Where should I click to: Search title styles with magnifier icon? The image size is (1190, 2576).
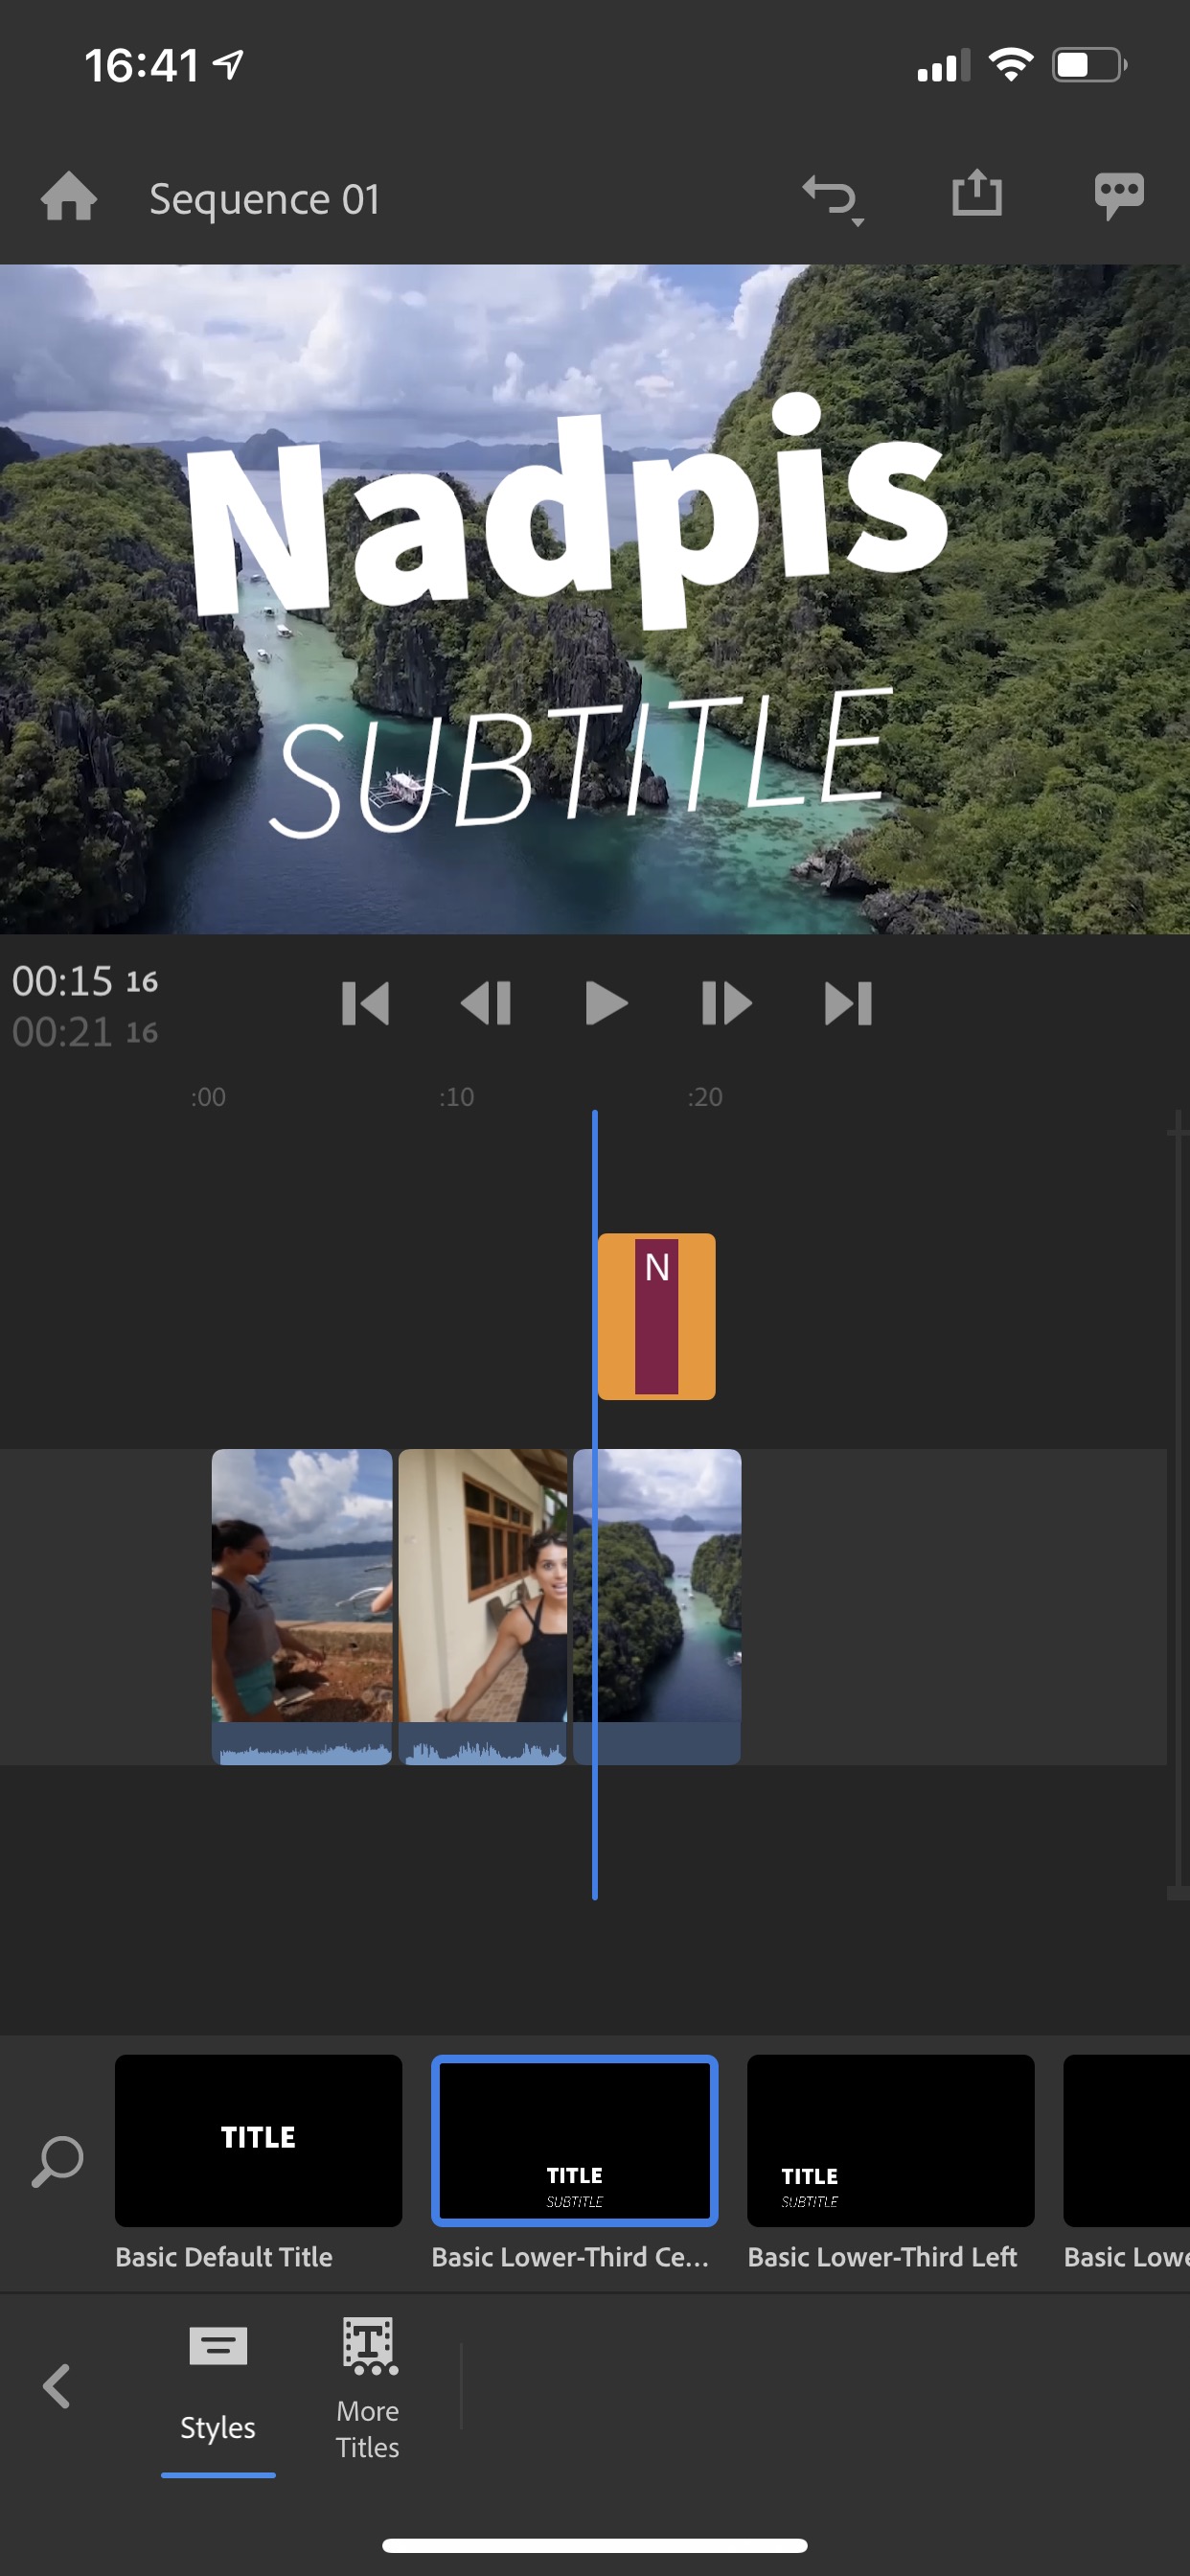57,2160
